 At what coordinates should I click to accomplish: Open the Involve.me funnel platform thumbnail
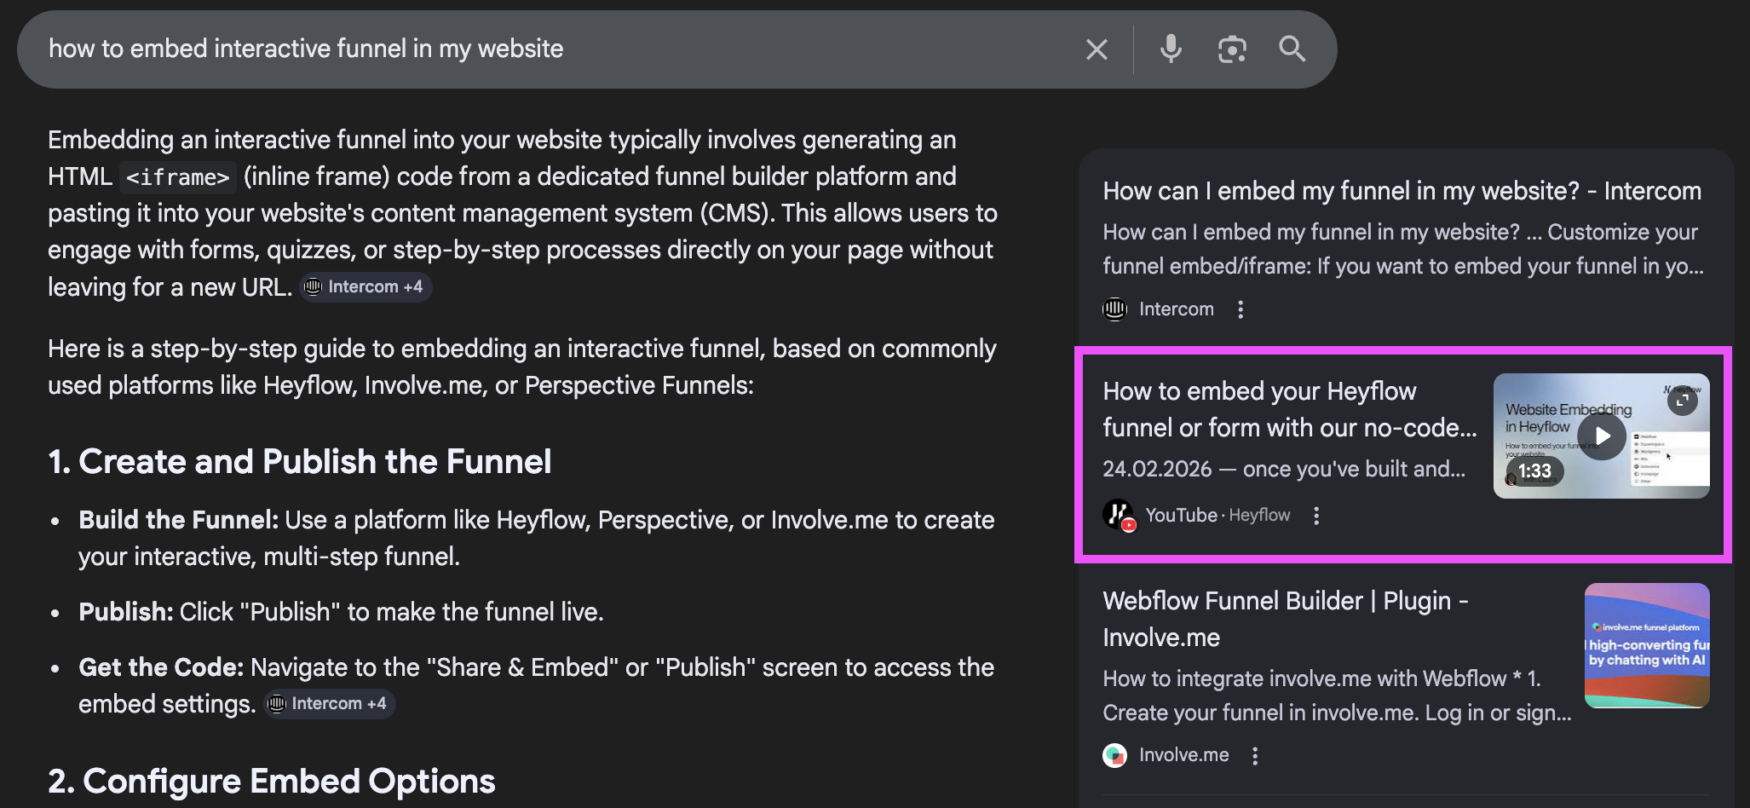(1646, 646)
